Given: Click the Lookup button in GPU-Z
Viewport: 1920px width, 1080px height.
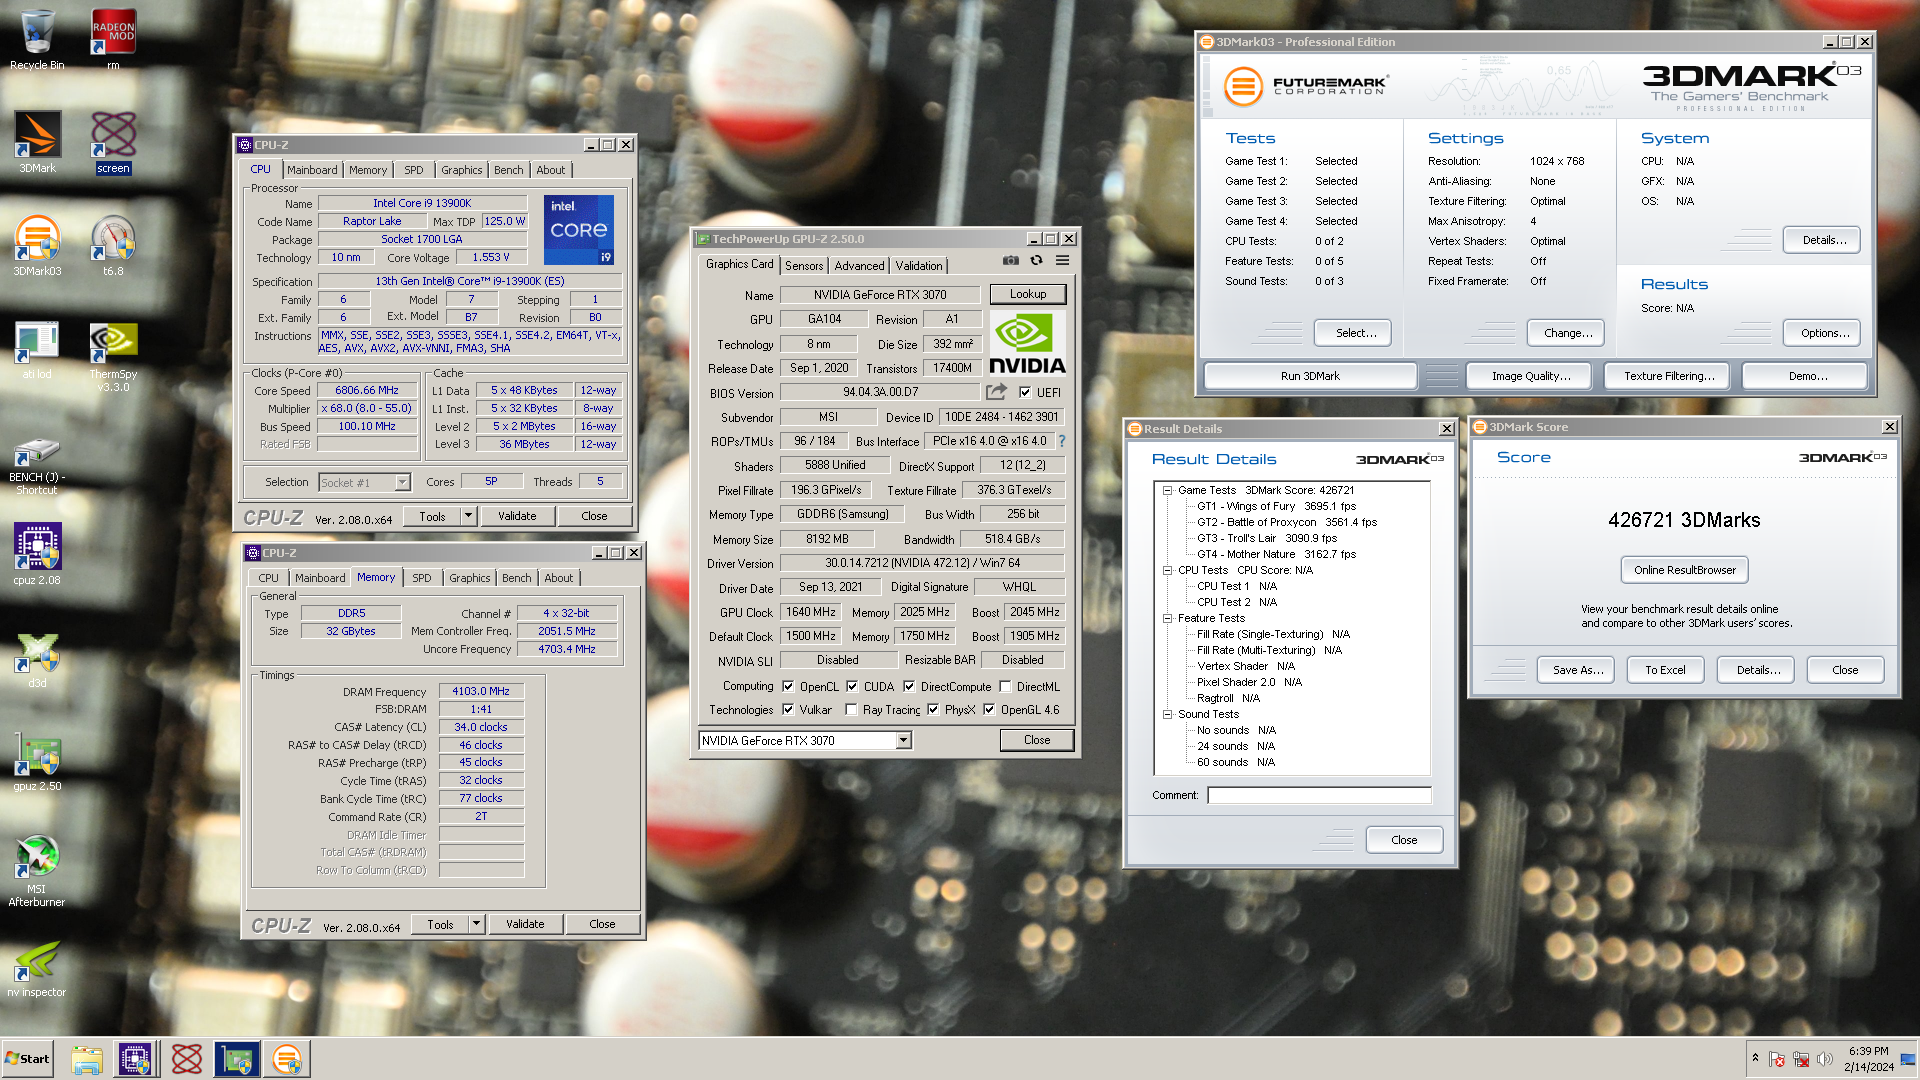Looking at the screenshot, I should [x=1028, y=294].
